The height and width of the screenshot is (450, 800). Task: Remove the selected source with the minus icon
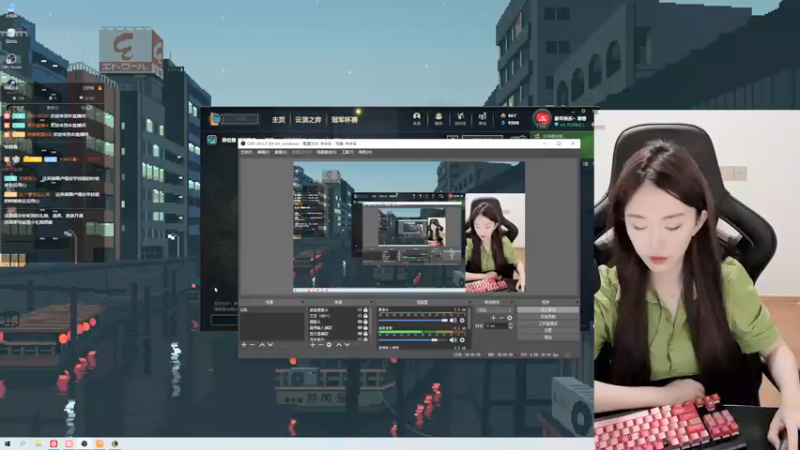321,344
